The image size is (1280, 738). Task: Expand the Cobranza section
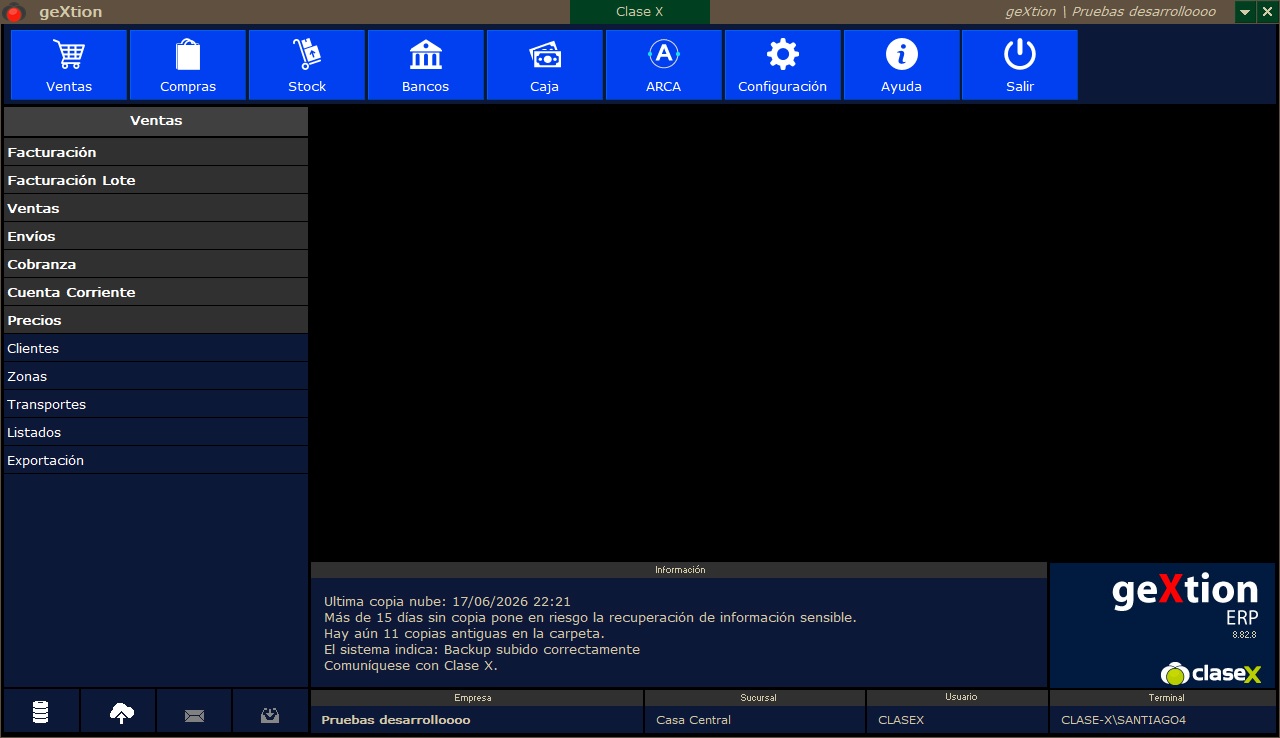coord(156,264)
